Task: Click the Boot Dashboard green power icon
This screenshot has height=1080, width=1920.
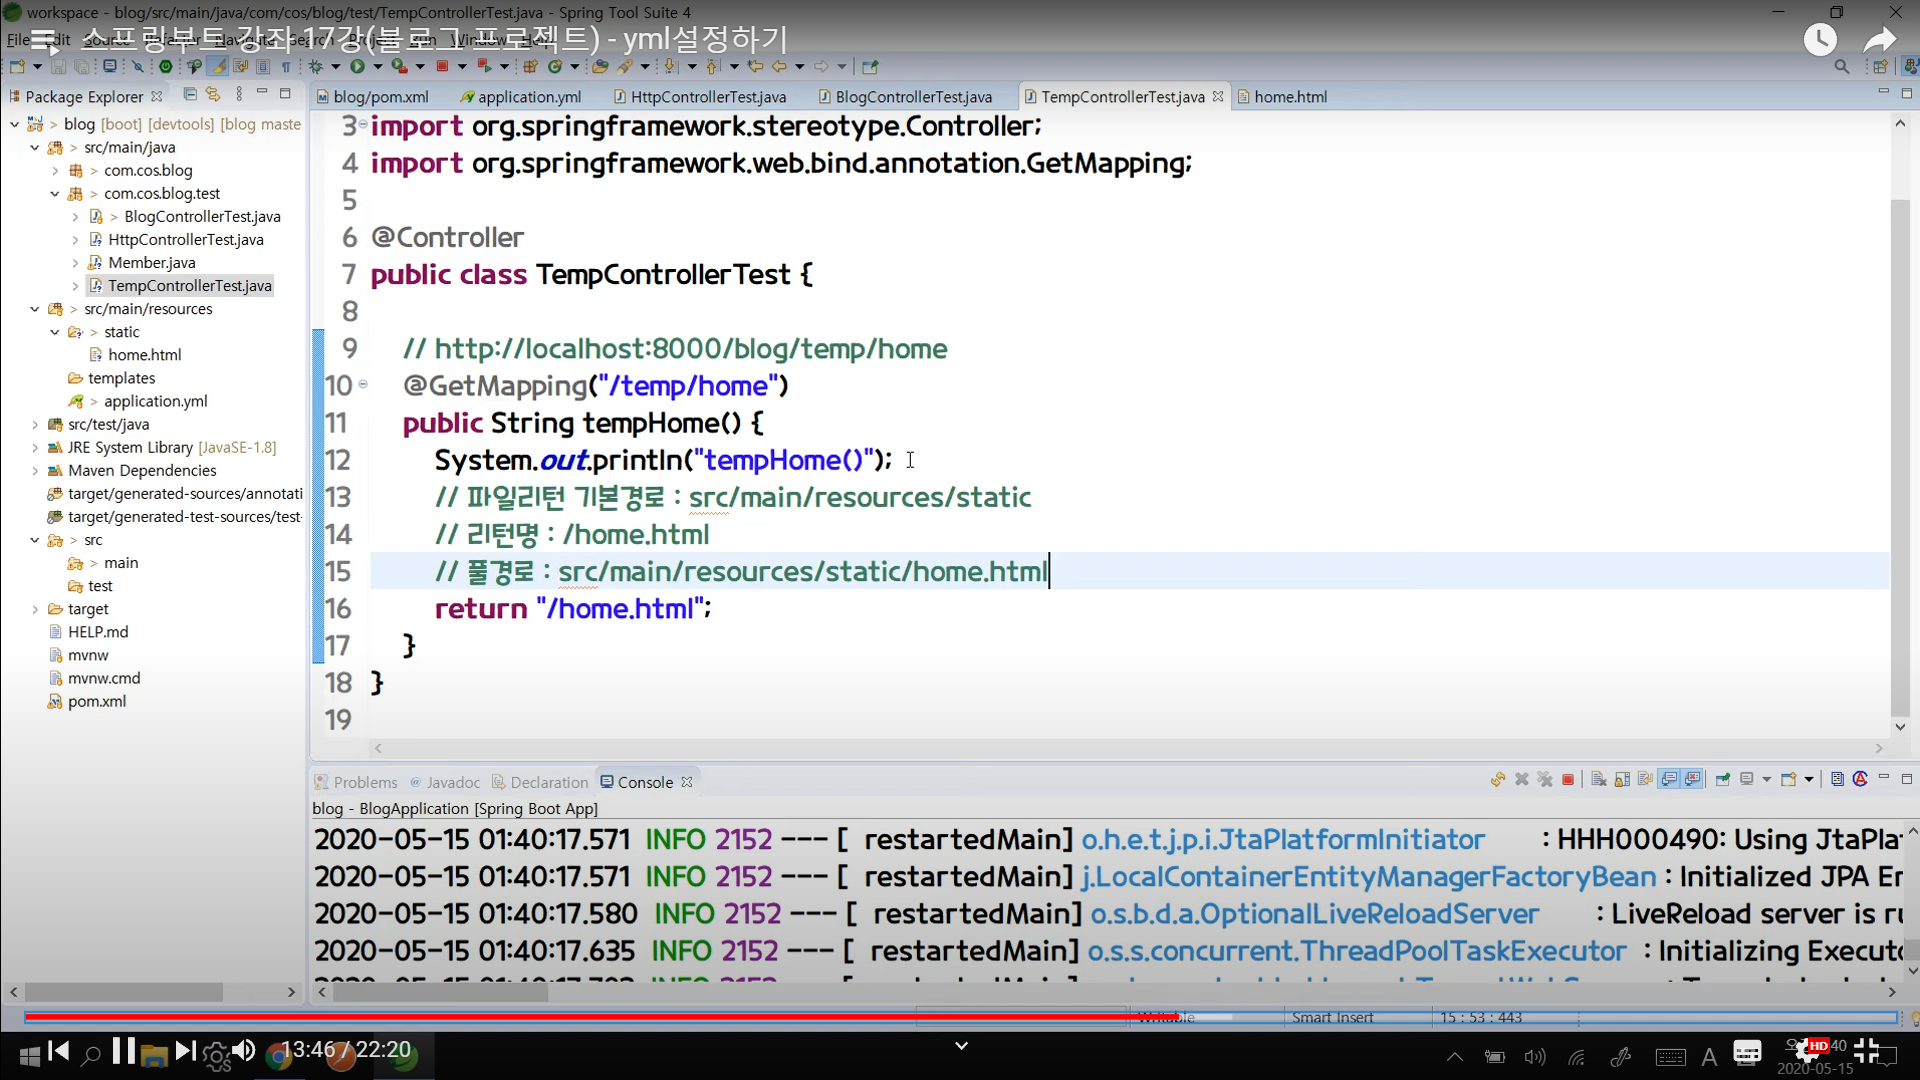Action: [x=165, y=66]
